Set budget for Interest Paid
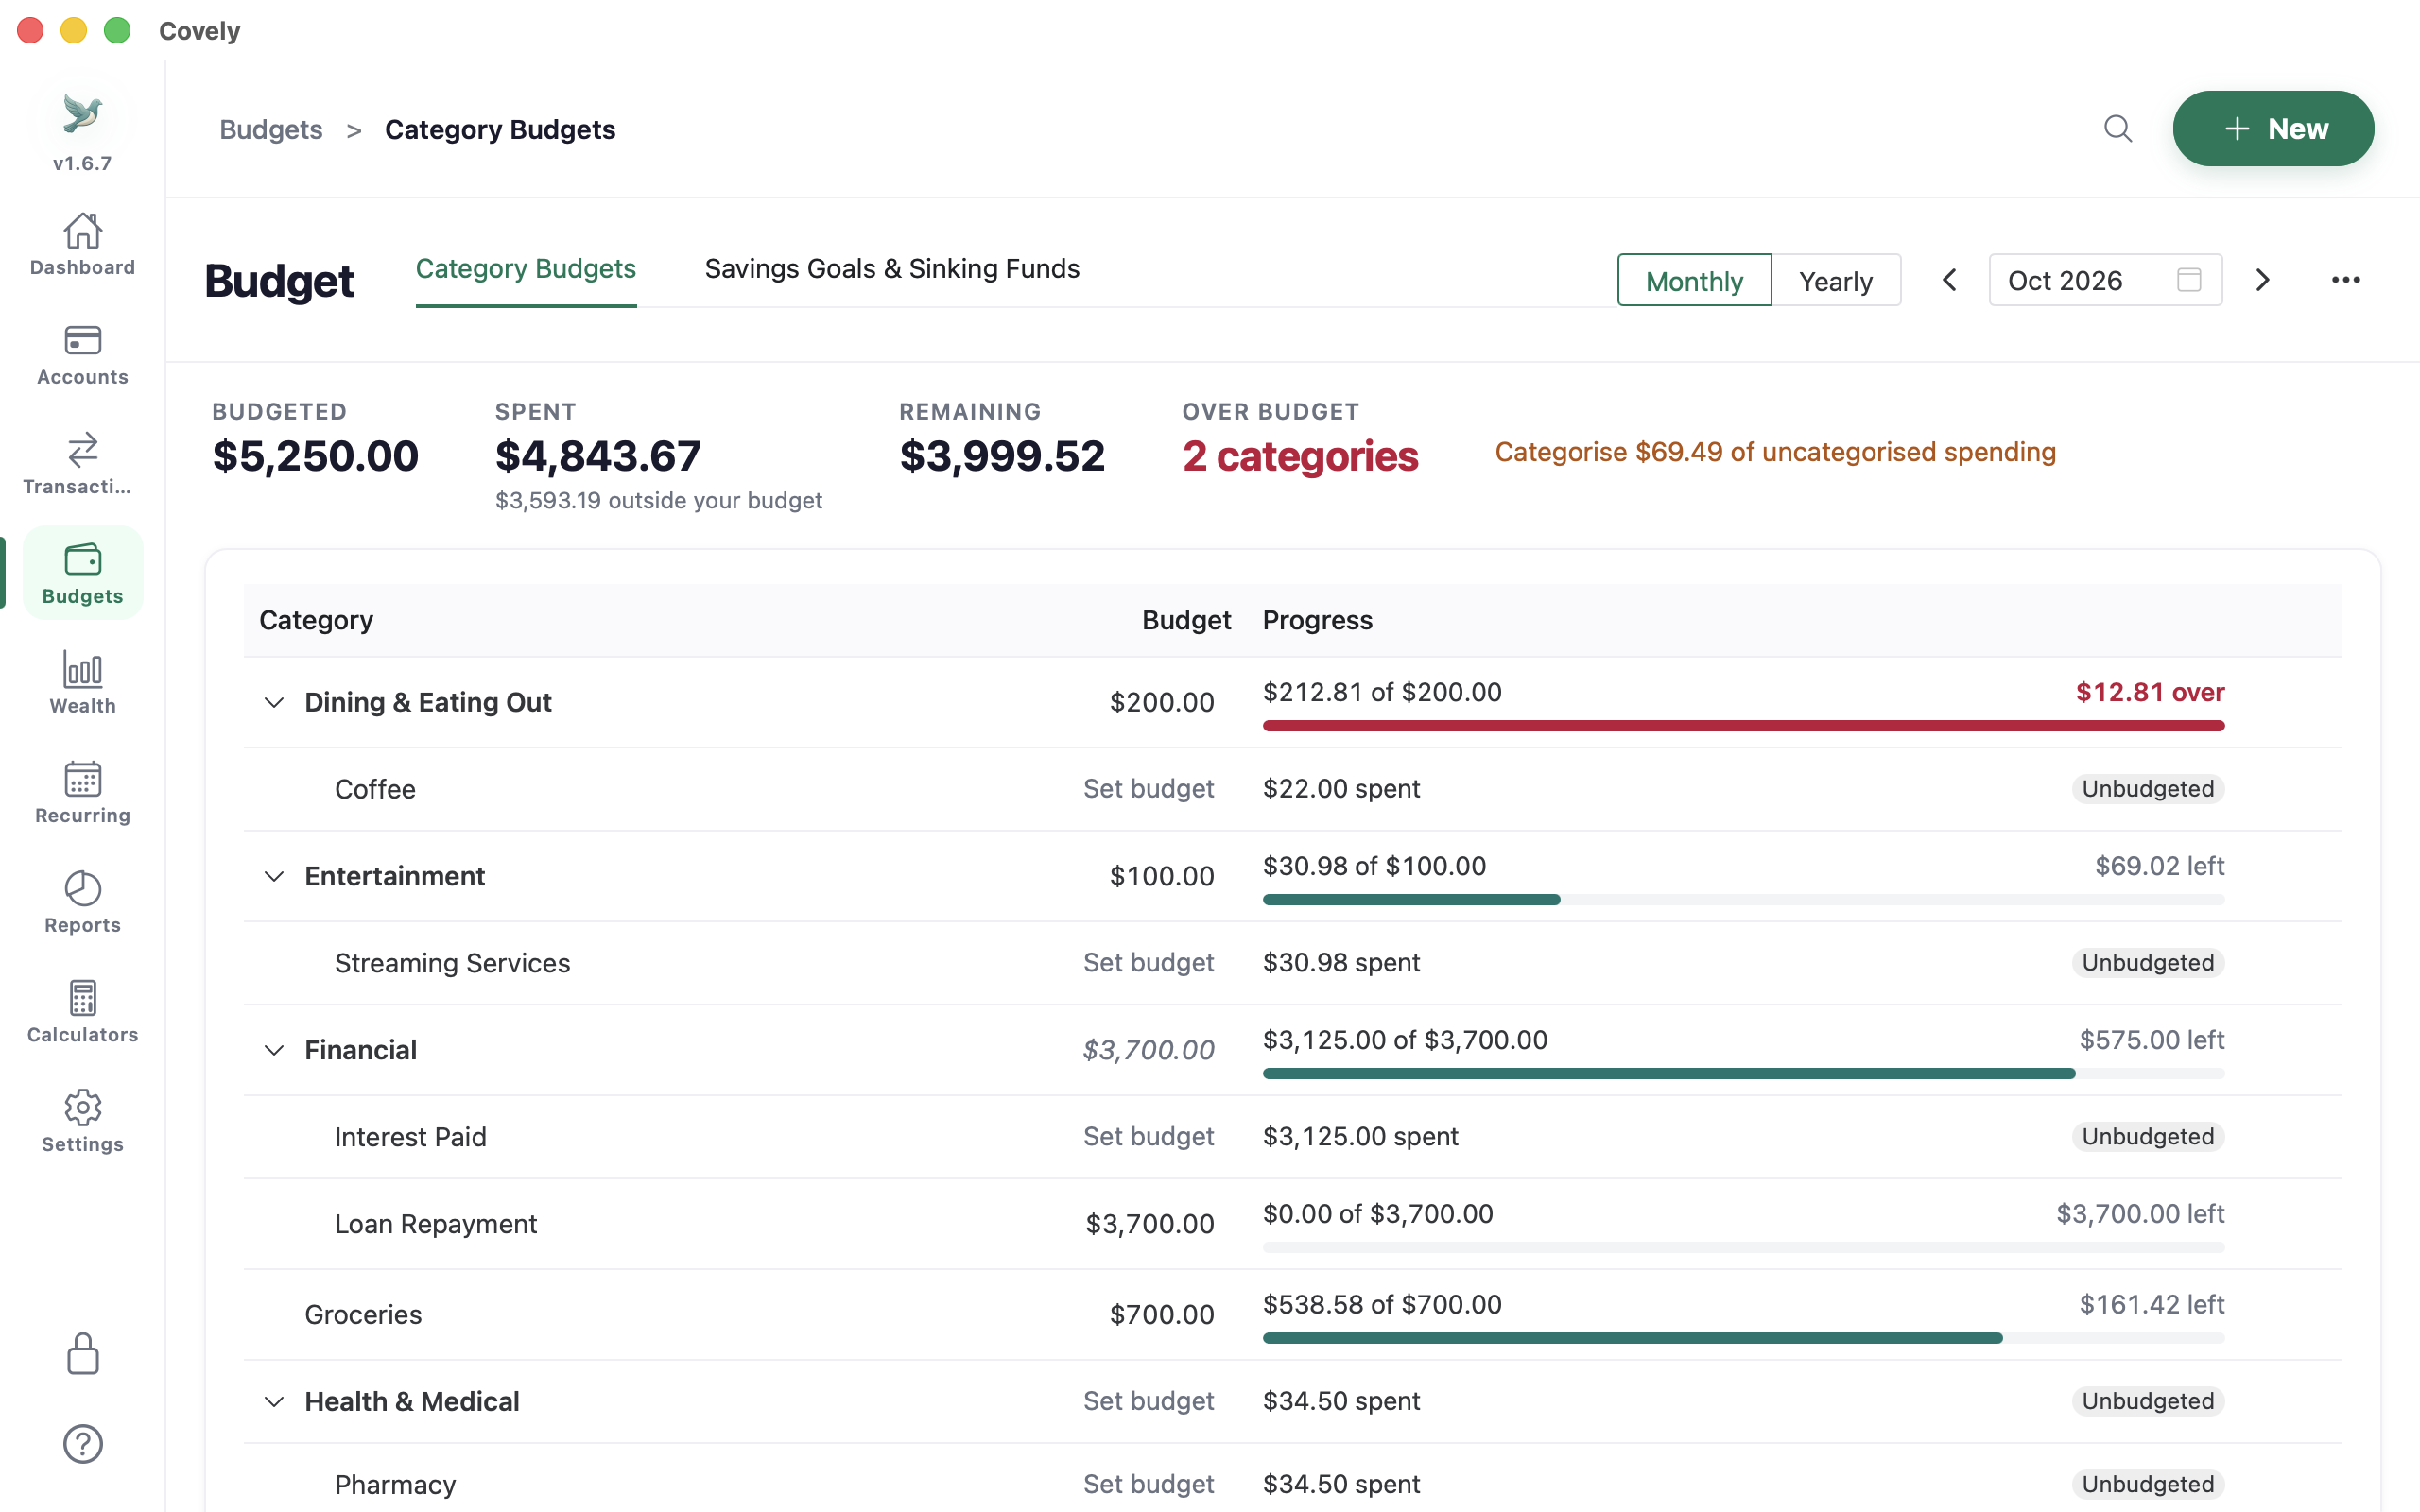The height and width of the screenshot is (1512, 2420). coord(1148,1137)
